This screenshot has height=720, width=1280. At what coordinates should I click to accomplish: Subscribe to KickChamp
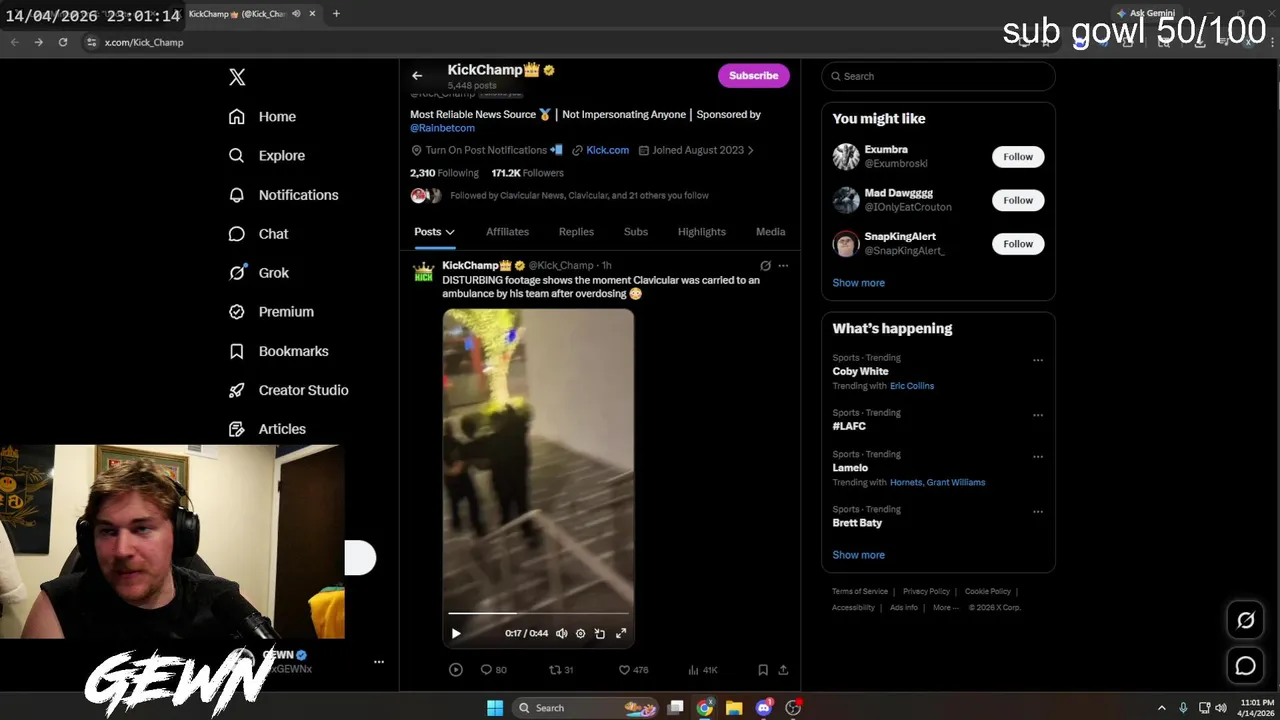coord(753,75)
